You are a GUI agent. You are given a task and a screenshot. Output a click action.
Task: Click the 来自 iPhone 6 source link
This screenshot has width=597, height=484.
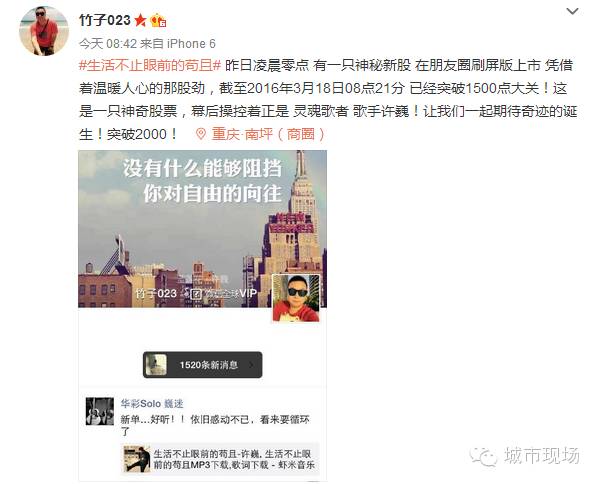point(178,44)
